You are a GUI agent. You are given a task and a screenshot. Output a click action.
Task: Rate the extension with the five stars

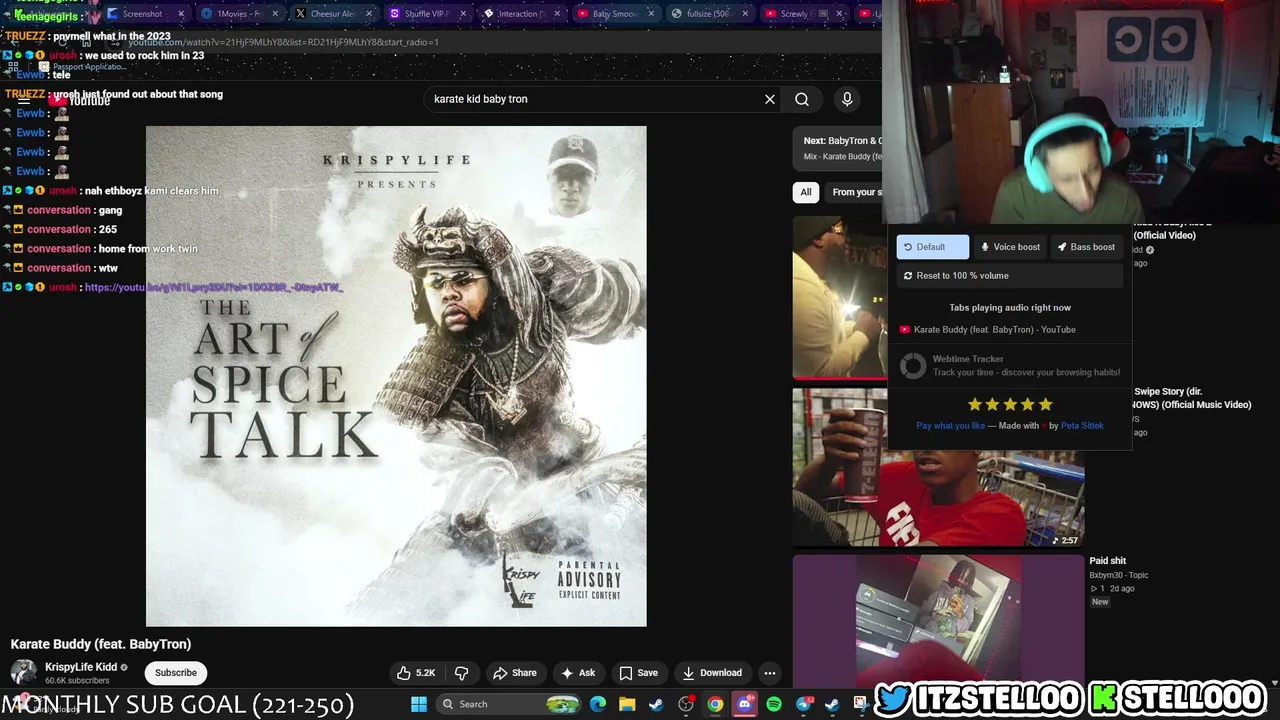[1010, 404]
